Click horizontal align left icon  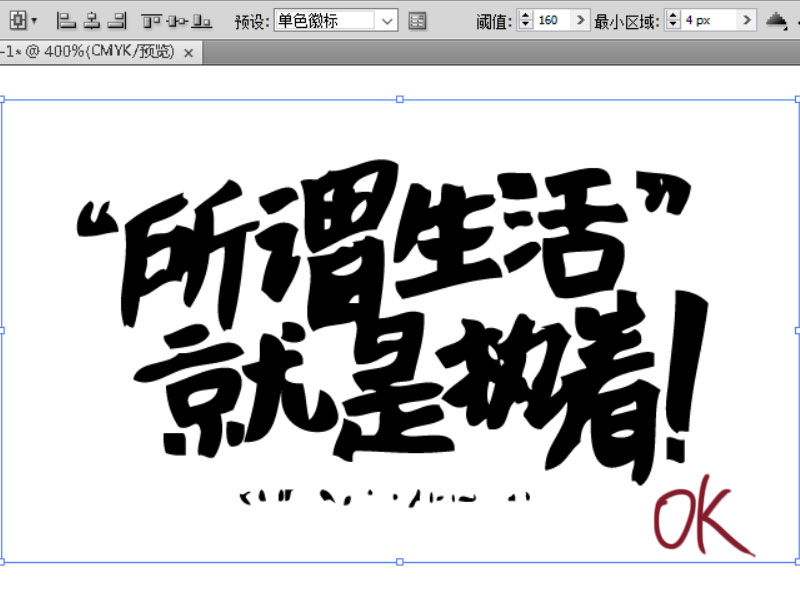[x=66, y=21]
